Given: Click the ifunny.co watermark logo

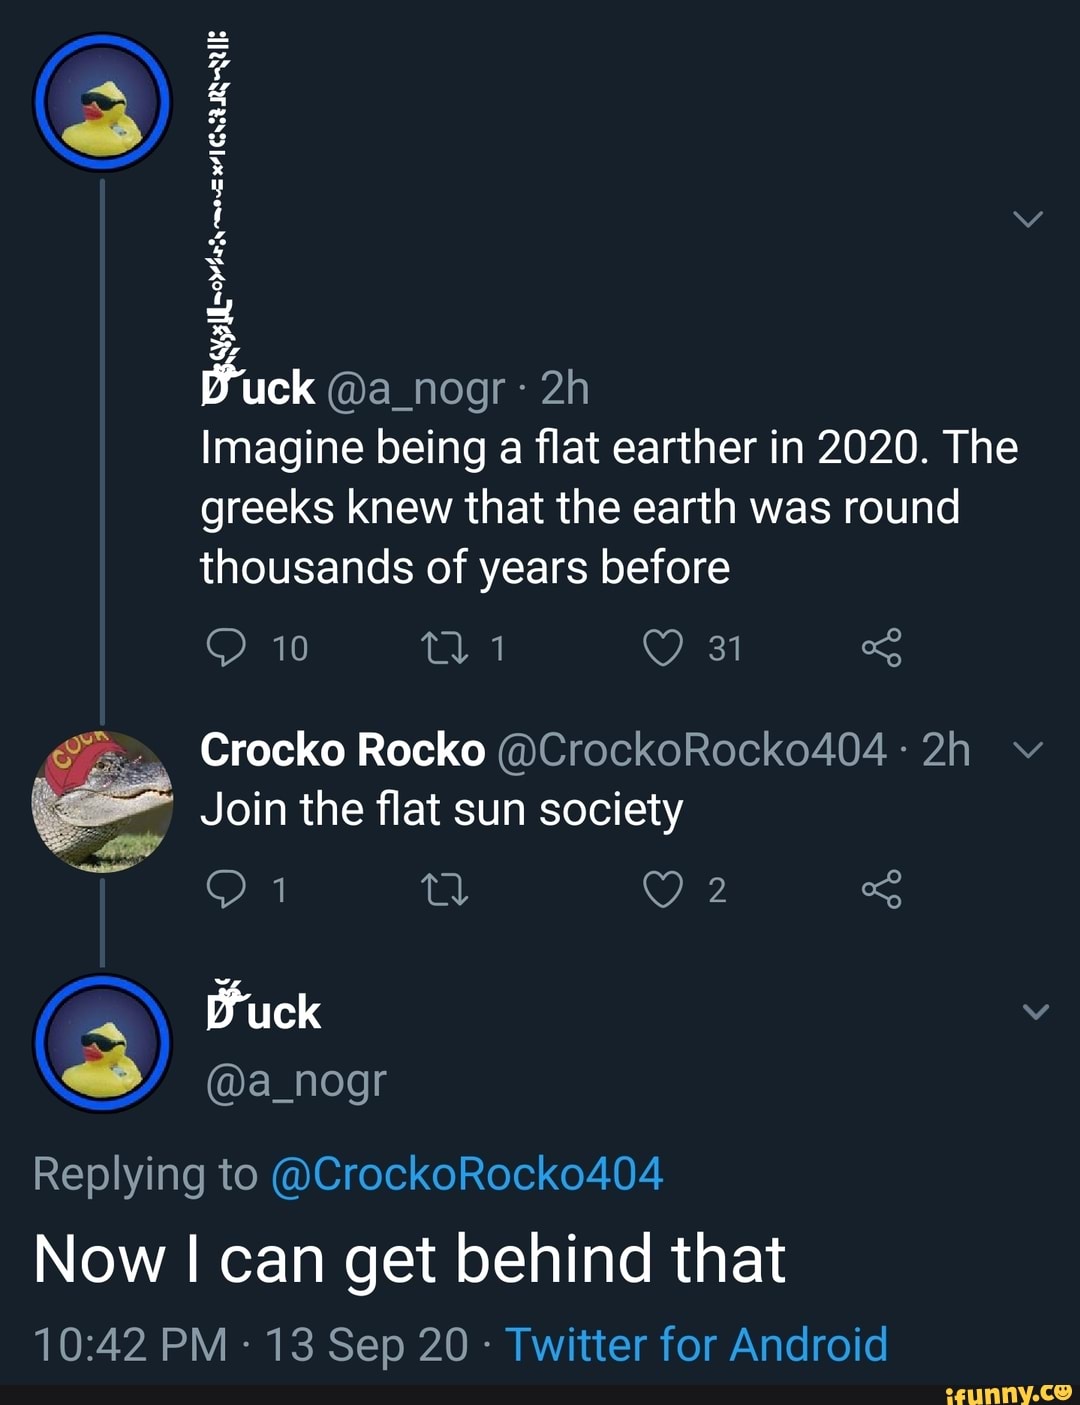Looking at the screenshot, I should (x=1008, y=1390).
